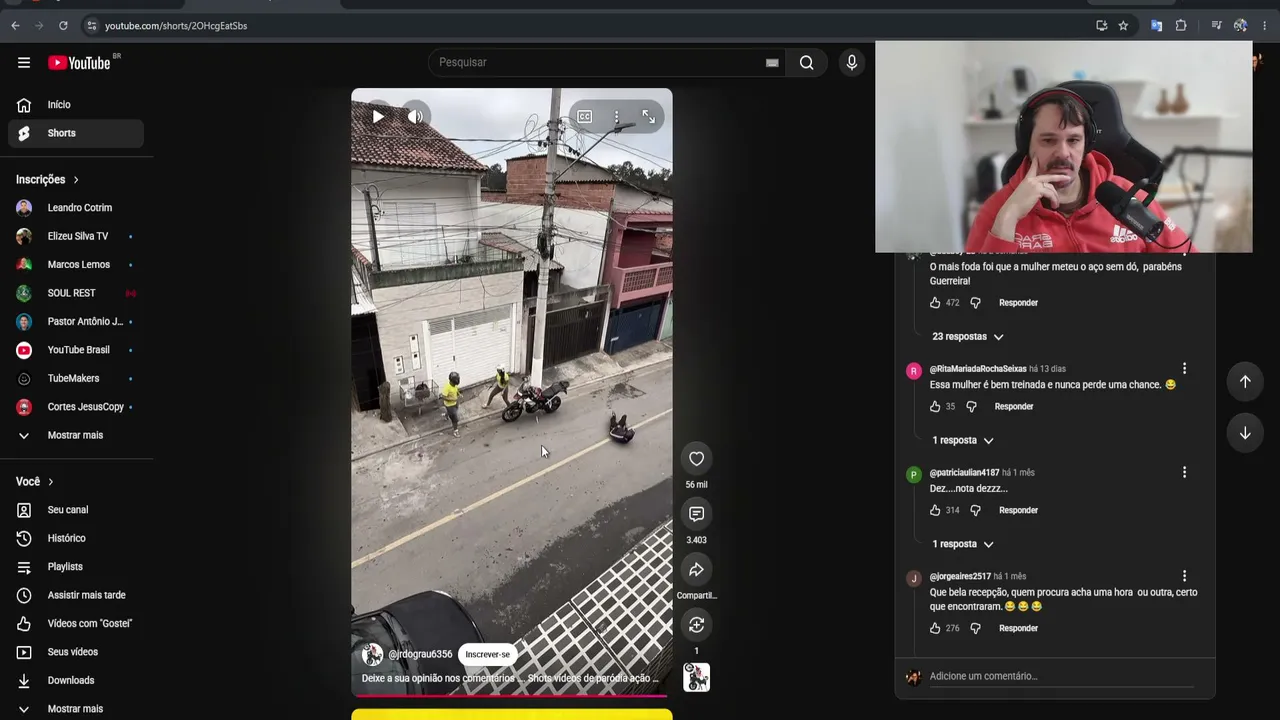Reply to the patriciaulian4187 comment
Viewport: 1280px width, 720px height.
(x=1018, y=511)
